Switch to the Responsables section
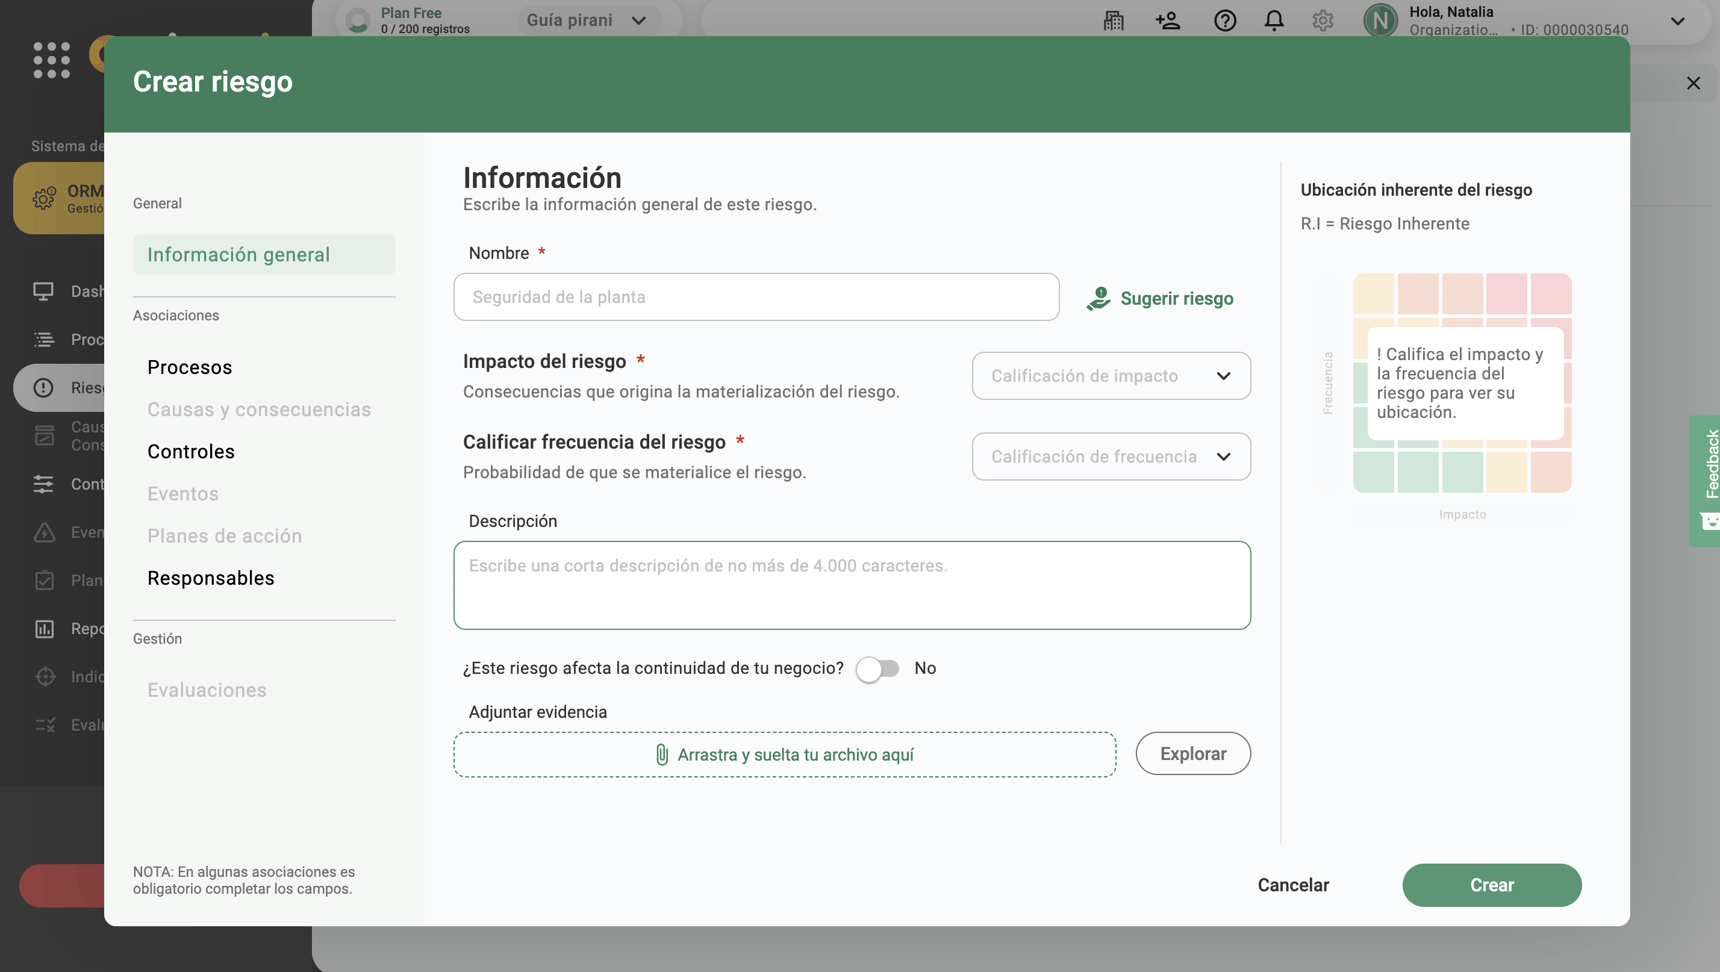 click(210, 578)
